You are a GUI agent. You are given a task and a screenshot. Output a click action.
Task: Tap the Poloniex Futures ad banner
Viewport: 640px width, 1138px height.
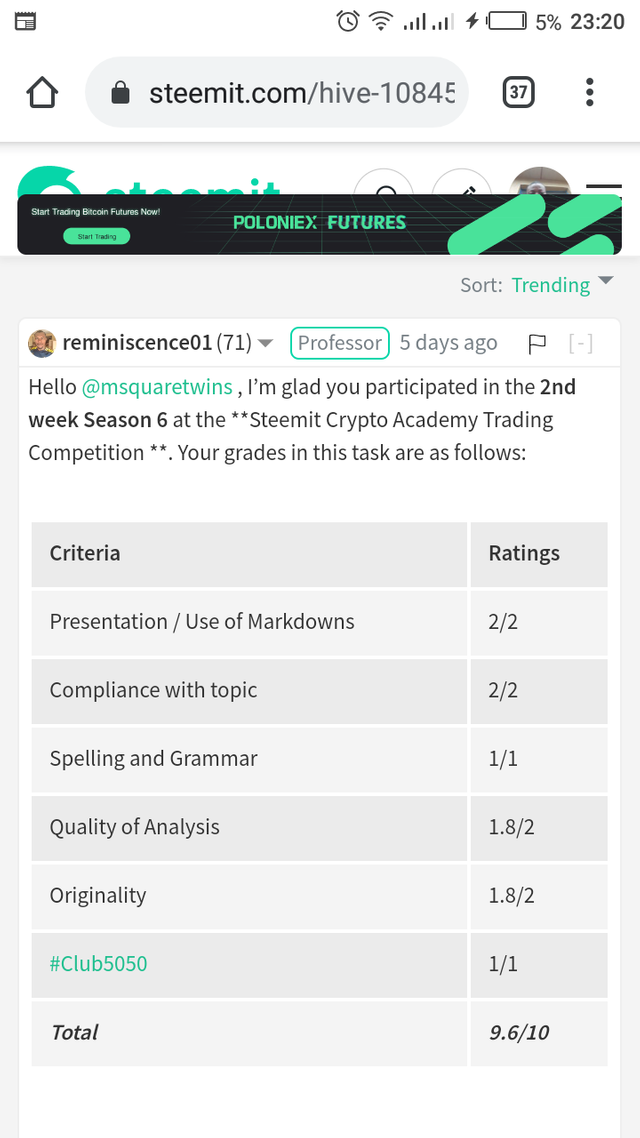(319, 224)
